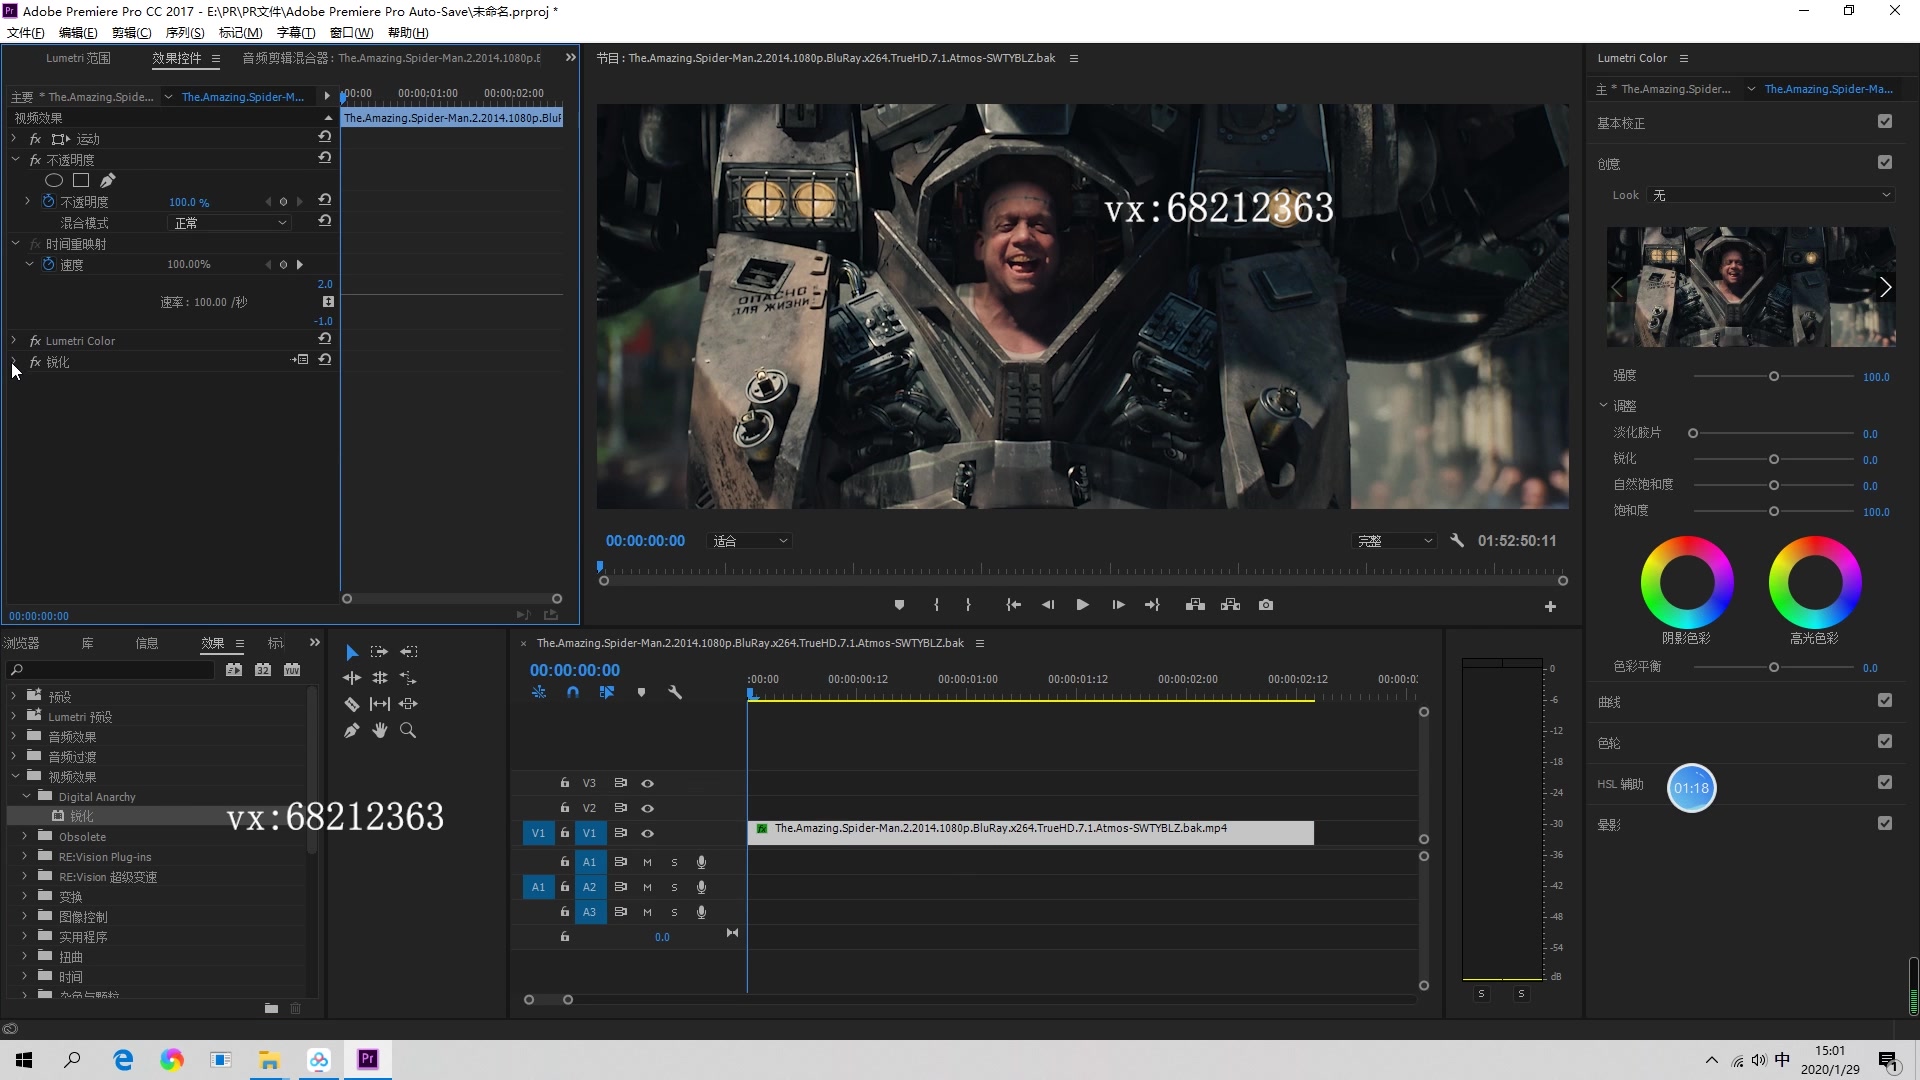
Task: Select the Hand tool
Action: pyautogui.click(x=380, y=731)
